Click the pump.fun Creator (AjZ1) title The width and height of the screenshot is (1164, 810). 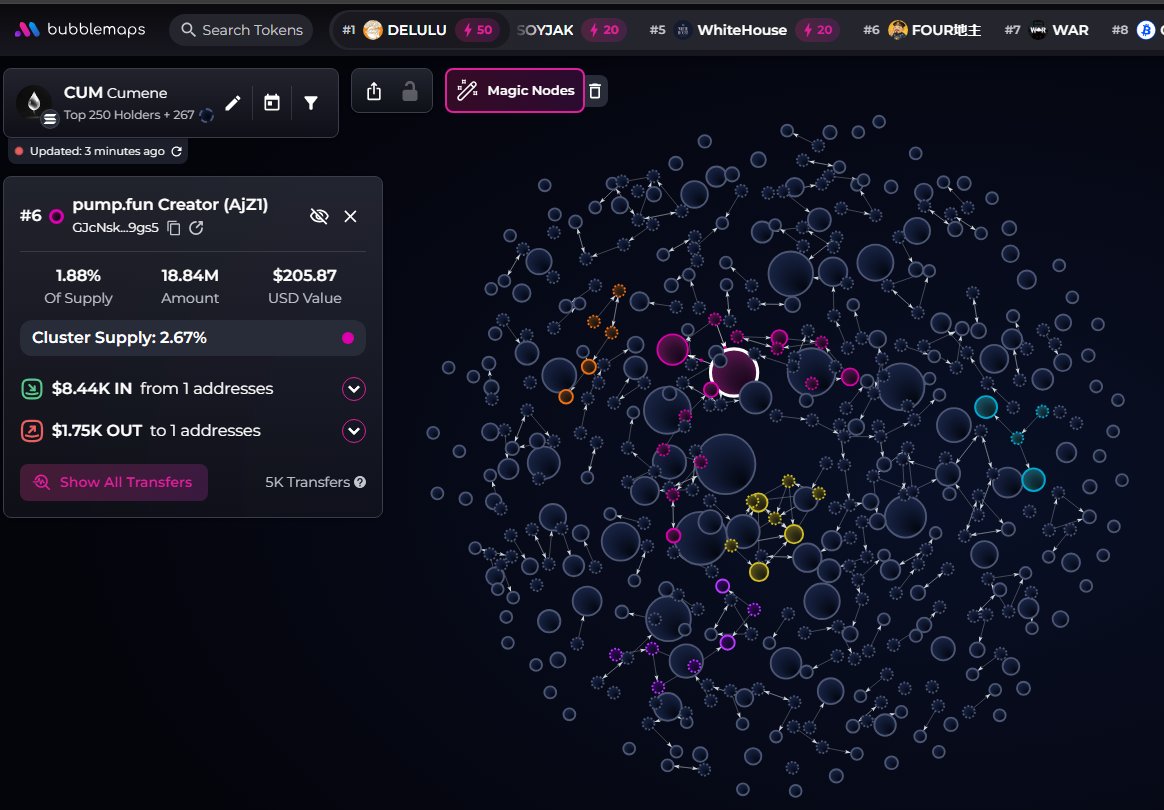170,204
